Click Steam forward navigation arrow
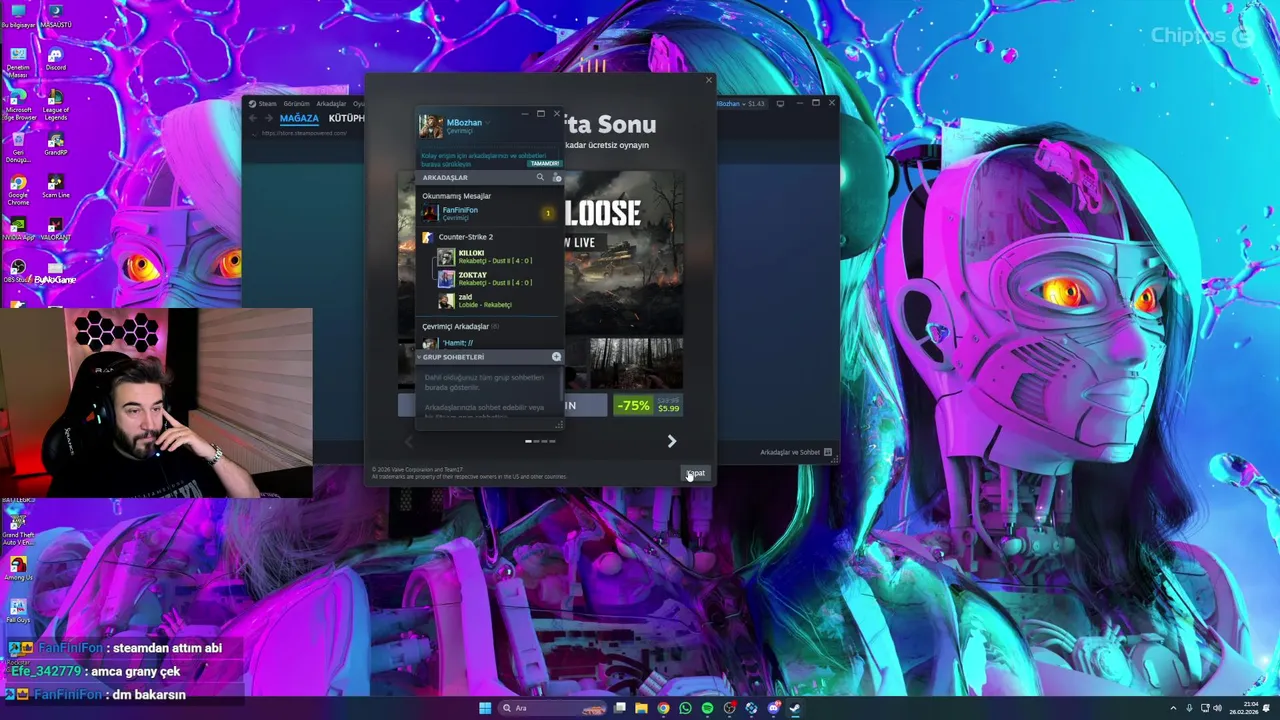The image size is (1280, 720). (x=268, y=118)
